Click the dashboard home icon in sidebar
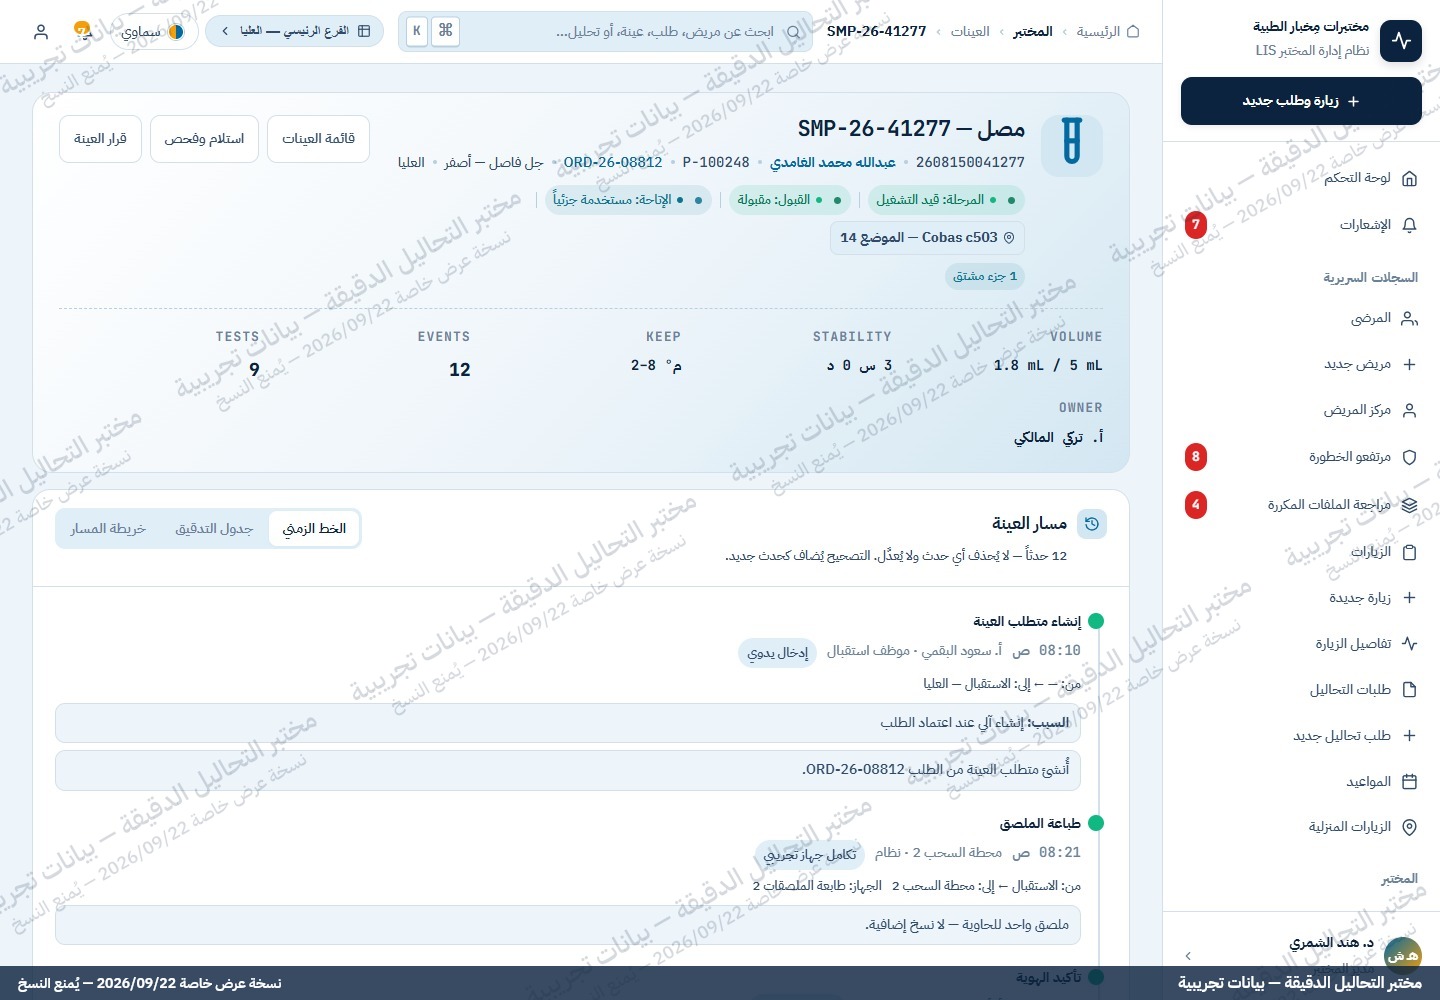1440x1000 pixels. click(x=1409, y=178)
